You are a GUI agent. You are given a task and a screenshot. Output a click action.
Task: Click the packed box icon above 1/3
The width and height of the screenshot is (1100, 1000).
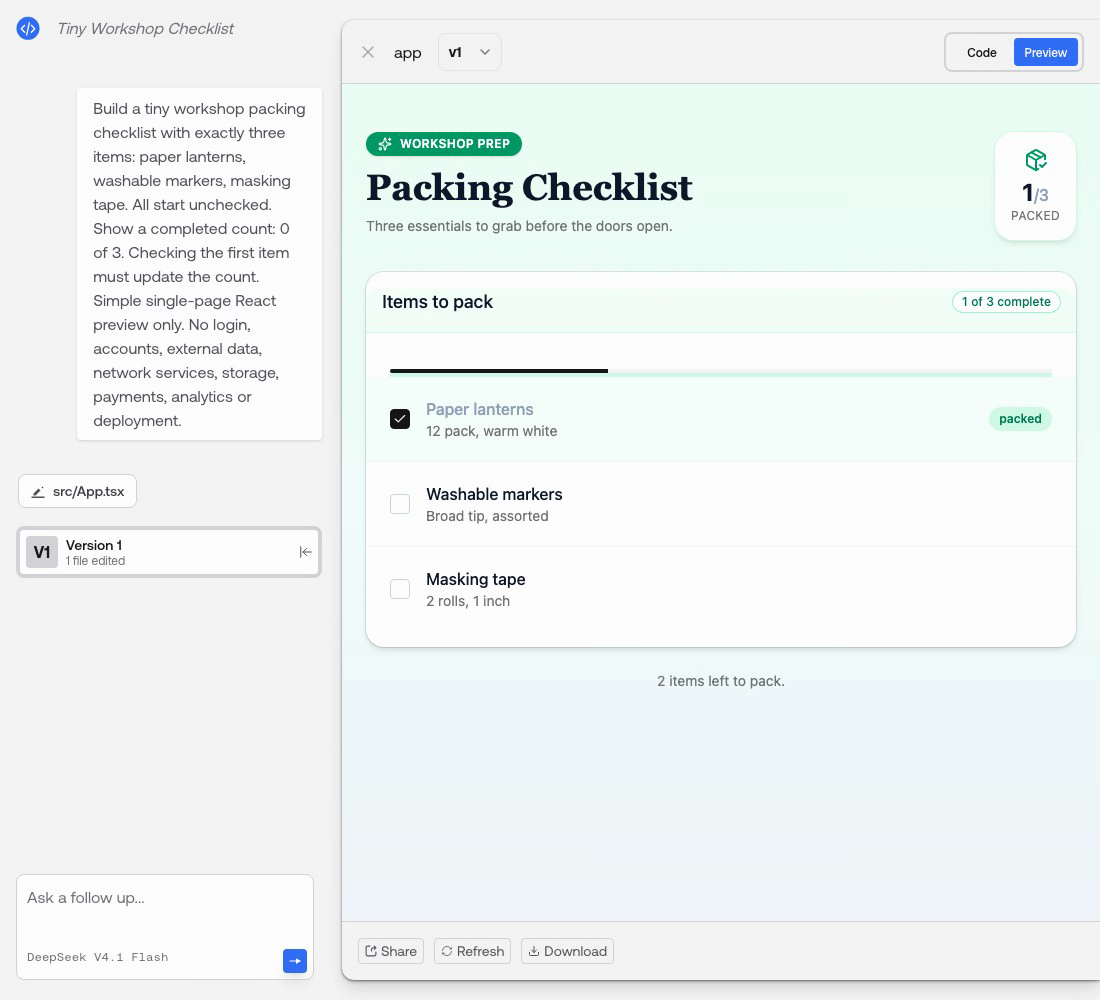(x=1035, y=160)
